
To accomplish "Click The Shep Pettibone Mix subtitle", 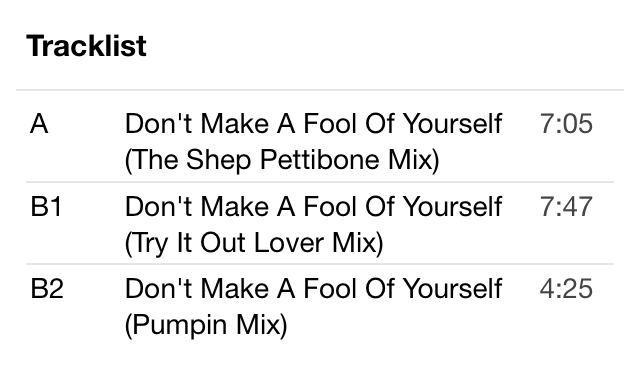I will 282,160.
